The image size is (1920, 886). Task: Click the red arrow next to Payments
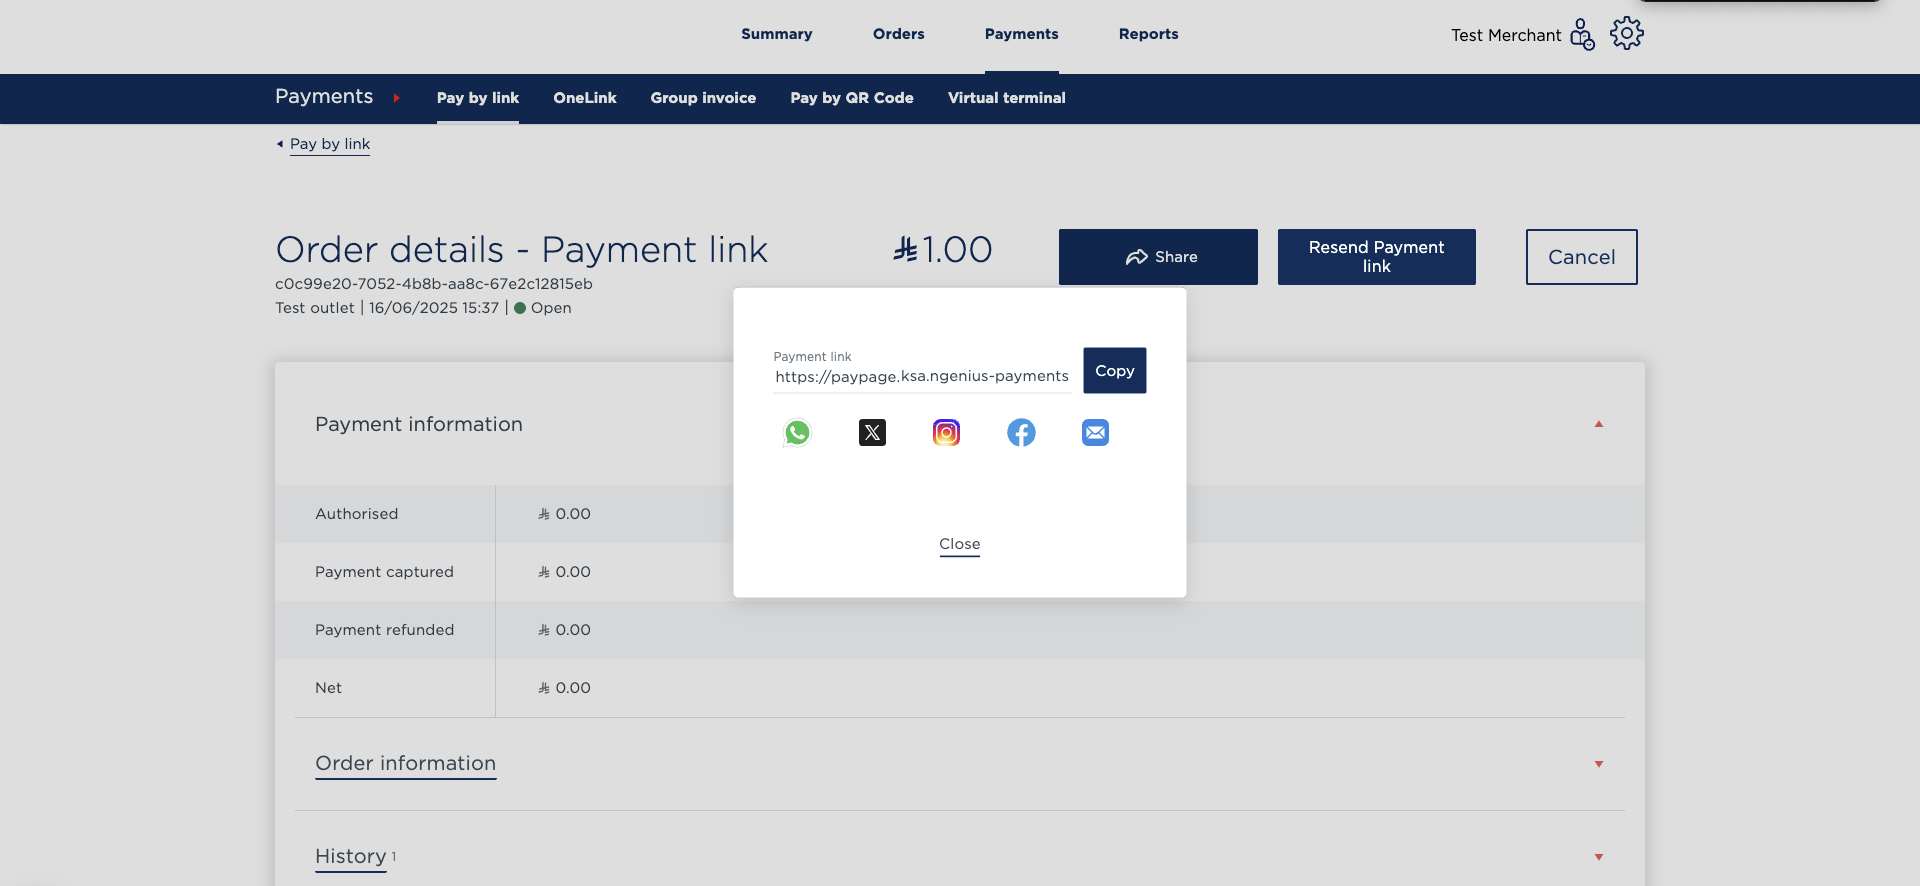pos(397,98)
